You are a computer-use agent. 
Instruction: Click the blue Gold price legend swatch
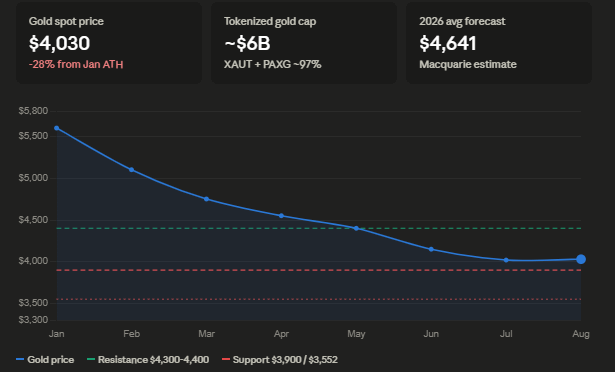[x=20, y=359]
